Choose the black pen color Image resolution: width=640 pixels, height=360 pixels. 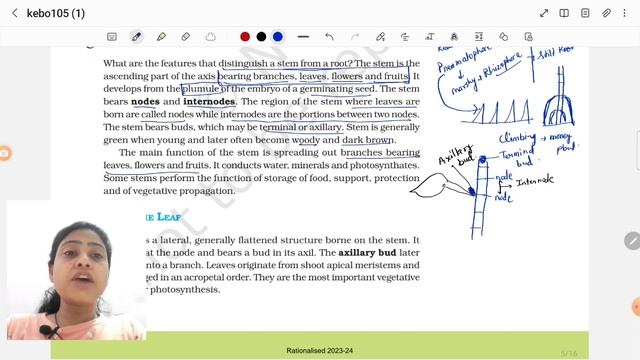coord(261,37)
